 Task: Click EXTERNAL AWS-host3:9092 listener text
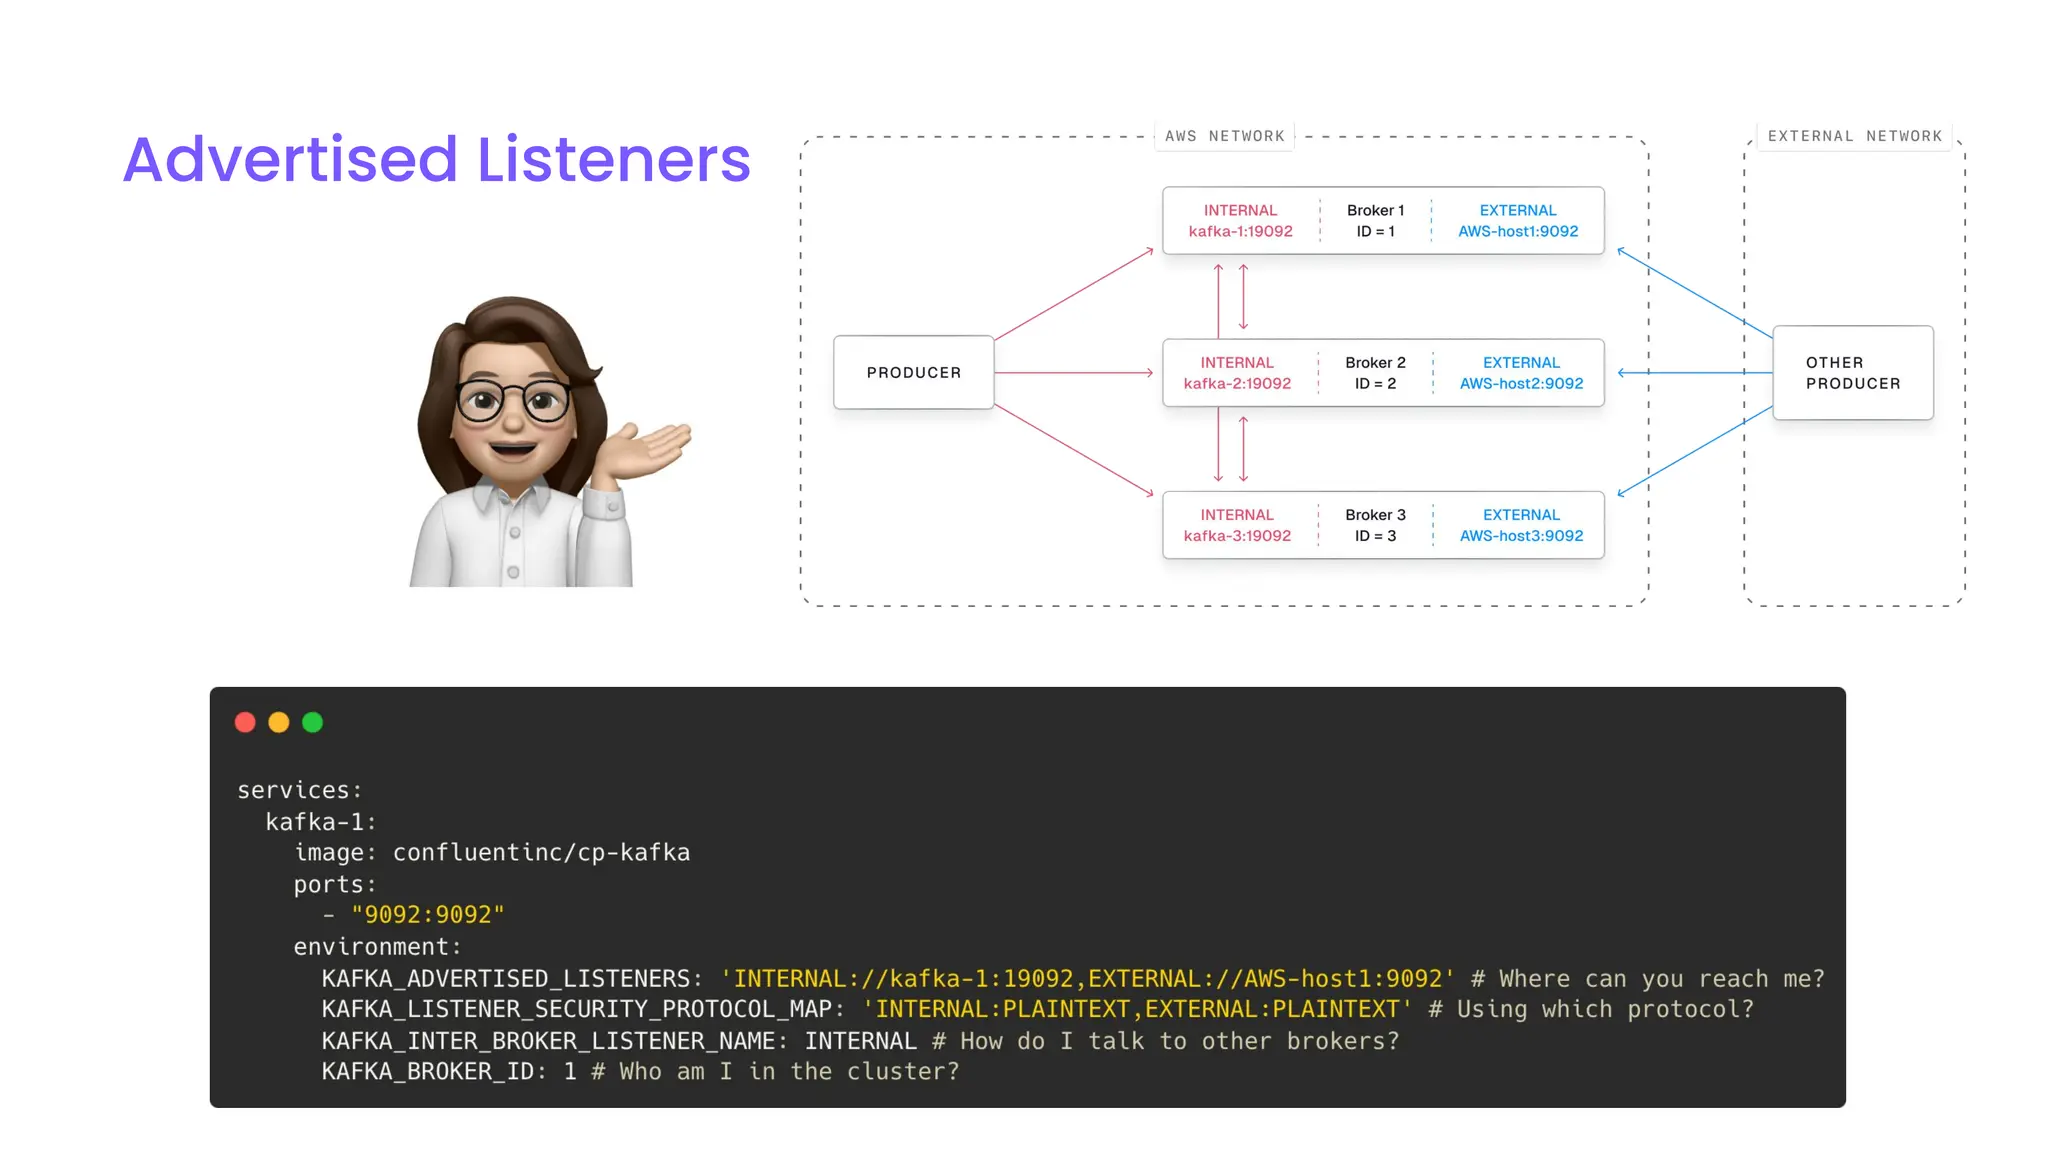pyautogui.click(x=1521, y=525)
